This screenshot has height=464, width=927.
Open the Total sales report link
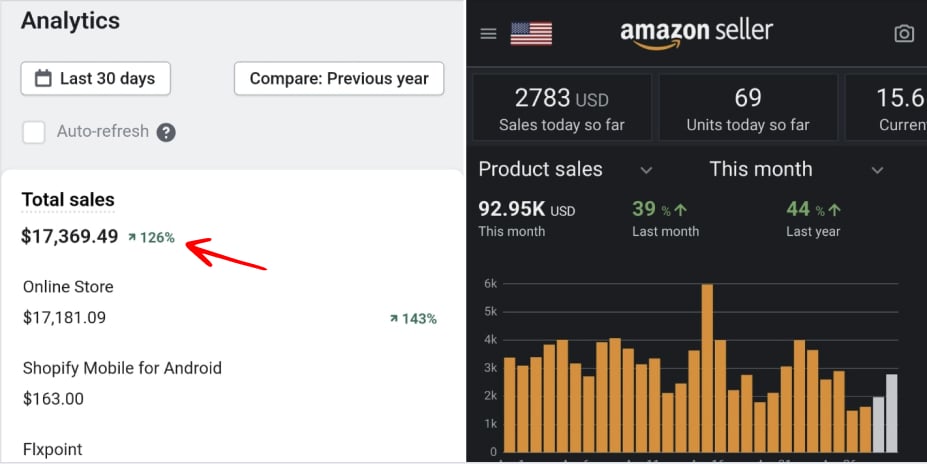click(68, 200)
